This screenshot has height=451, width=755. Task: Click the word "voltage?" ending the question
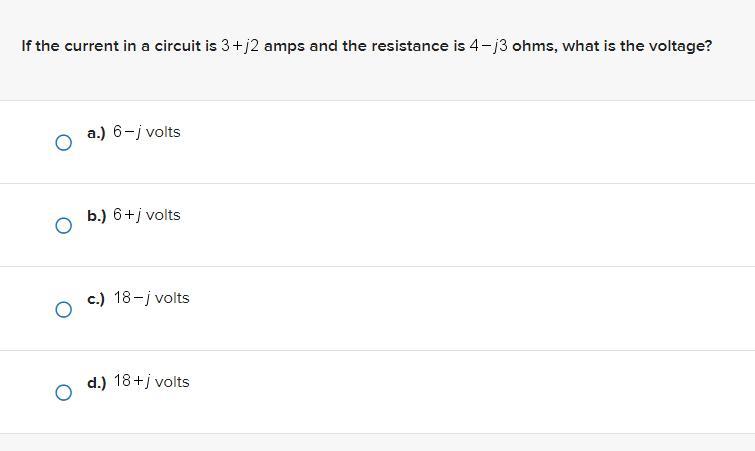click(681, 46)
